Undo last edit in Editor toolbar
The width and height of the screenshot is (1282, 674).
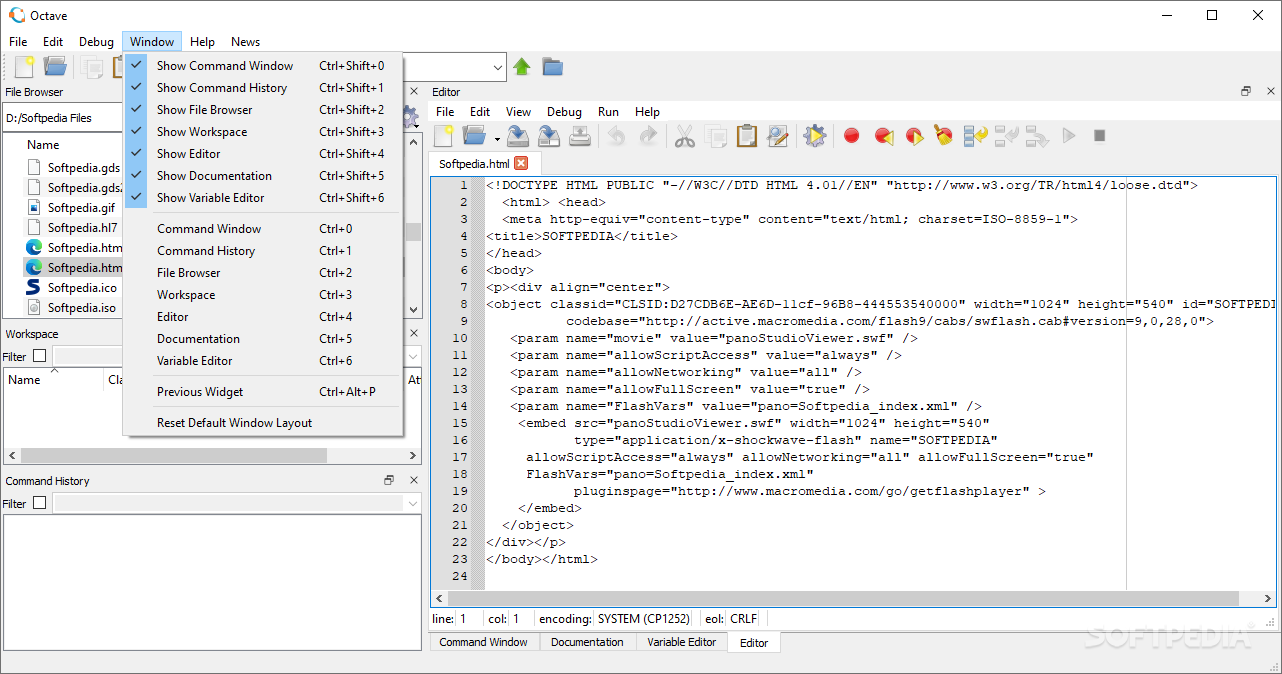point(617,136)
